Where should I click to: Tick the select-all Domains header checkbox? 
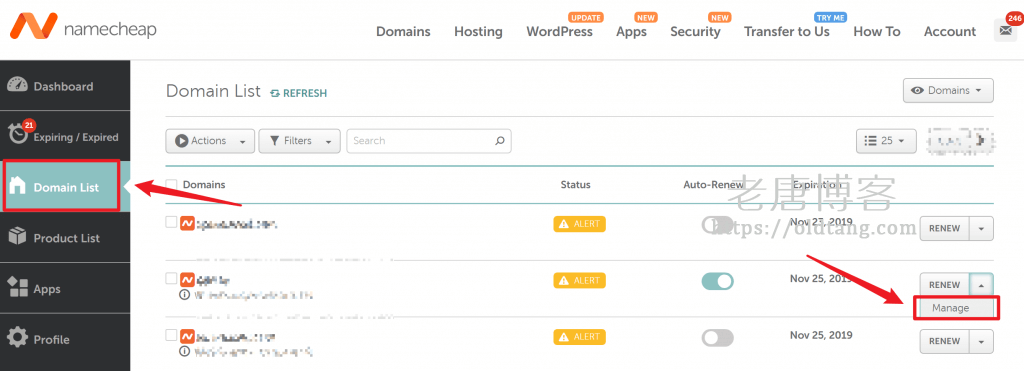click(171, 185)
